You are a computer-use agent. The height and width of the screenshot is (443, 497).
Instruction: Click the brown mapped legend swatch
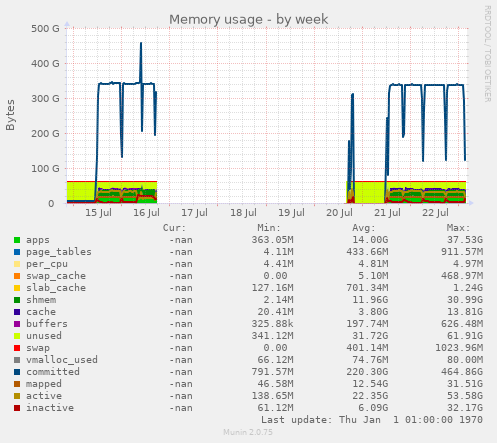pyautogui.click(x=17, y=384)
